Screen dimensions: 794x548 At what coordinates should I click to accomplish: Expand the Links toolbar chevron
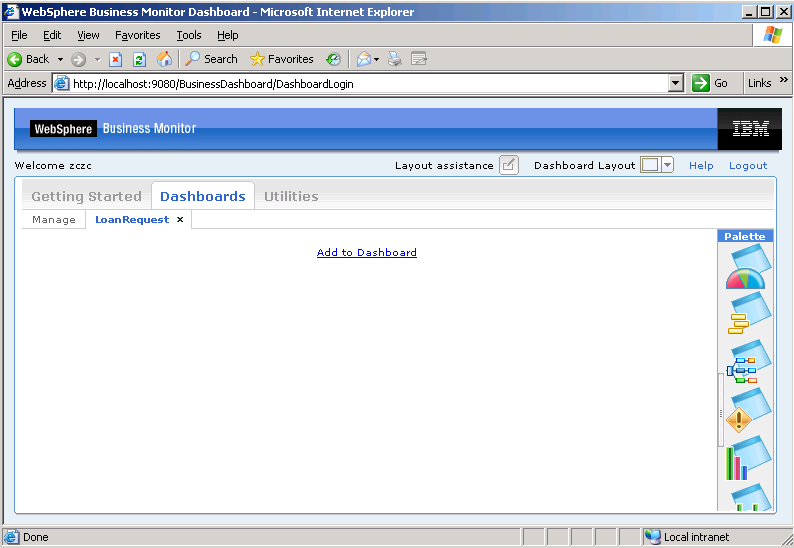pyautogui.click(x=783, y=80)
